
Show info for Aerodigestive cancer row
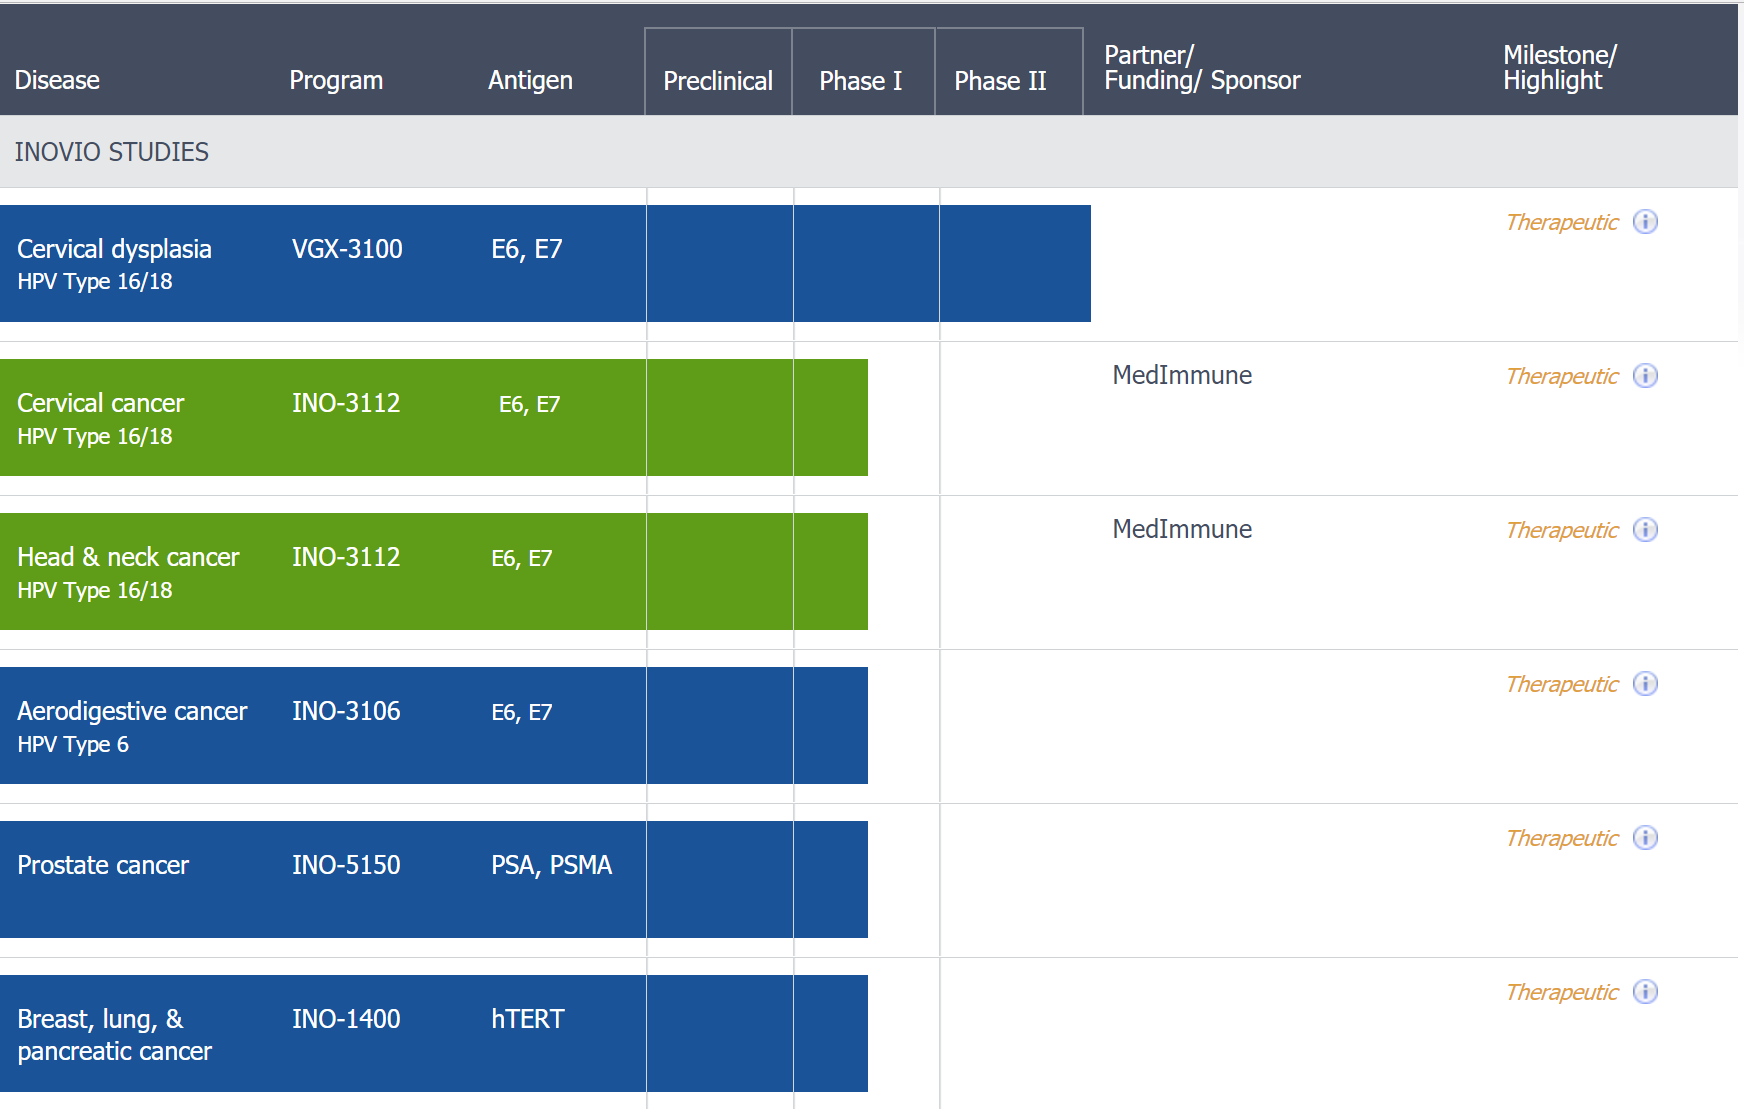[1645, 684]
